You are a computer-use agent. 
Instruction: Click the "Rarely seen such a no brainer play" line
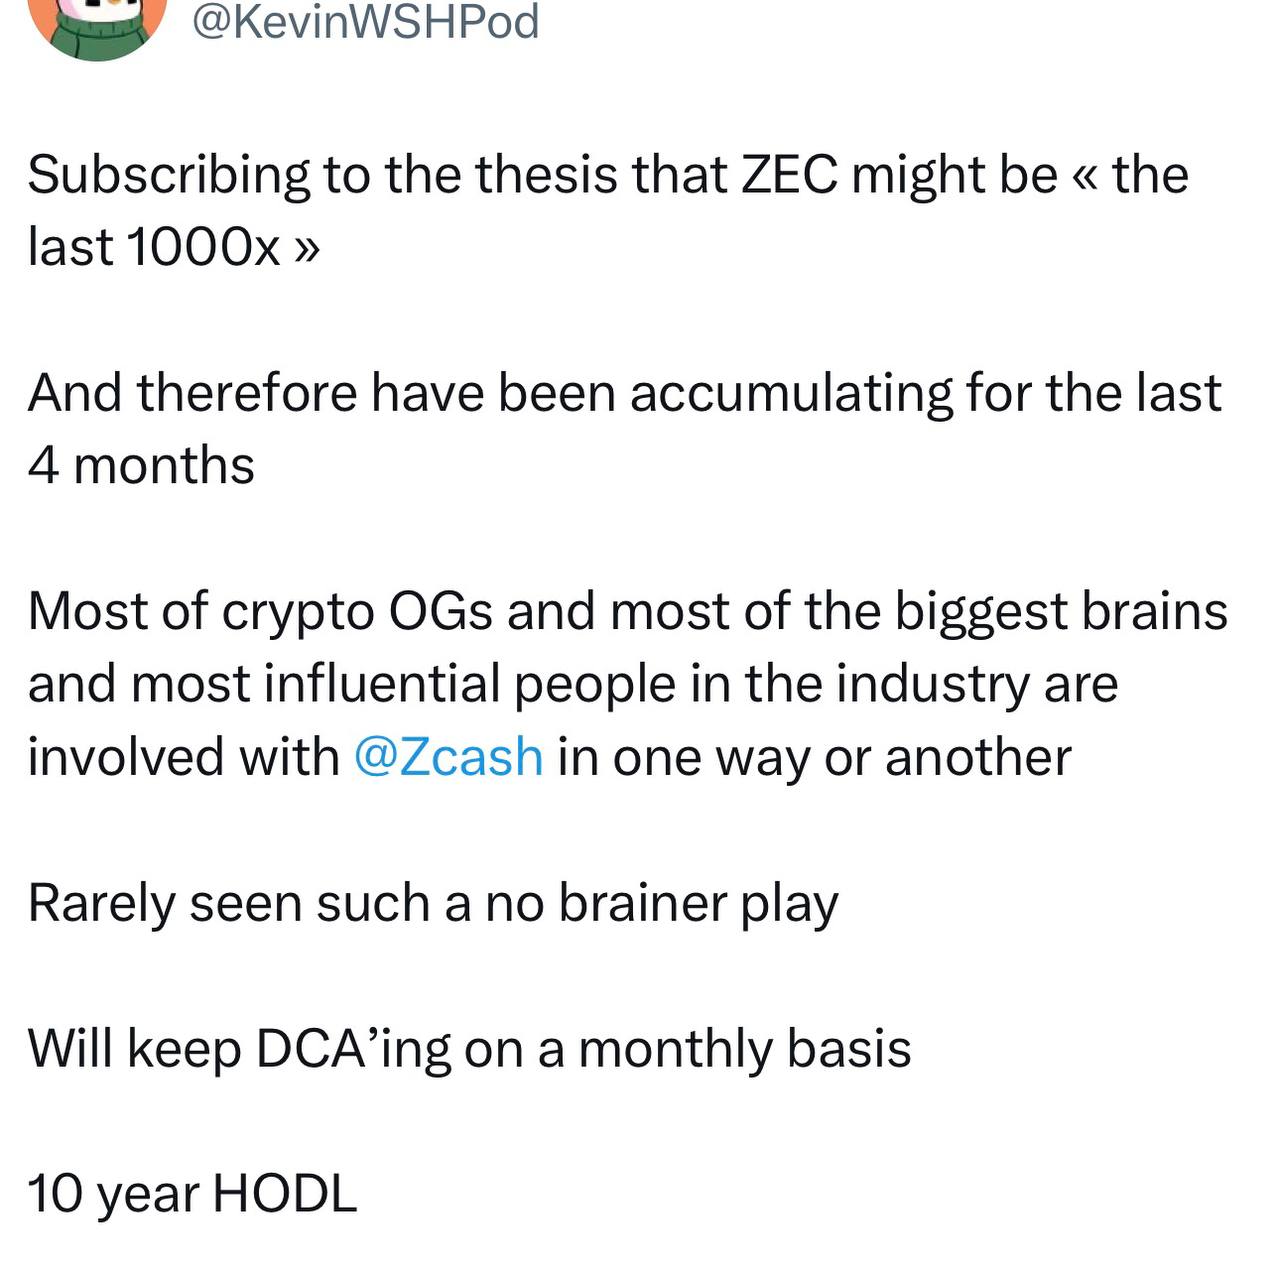pos(433,903)
